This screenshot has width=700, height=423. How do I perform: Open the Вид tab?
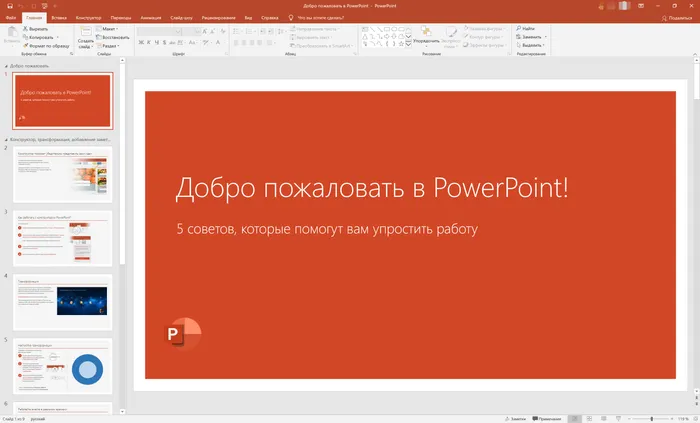click(x=248, y=18)
